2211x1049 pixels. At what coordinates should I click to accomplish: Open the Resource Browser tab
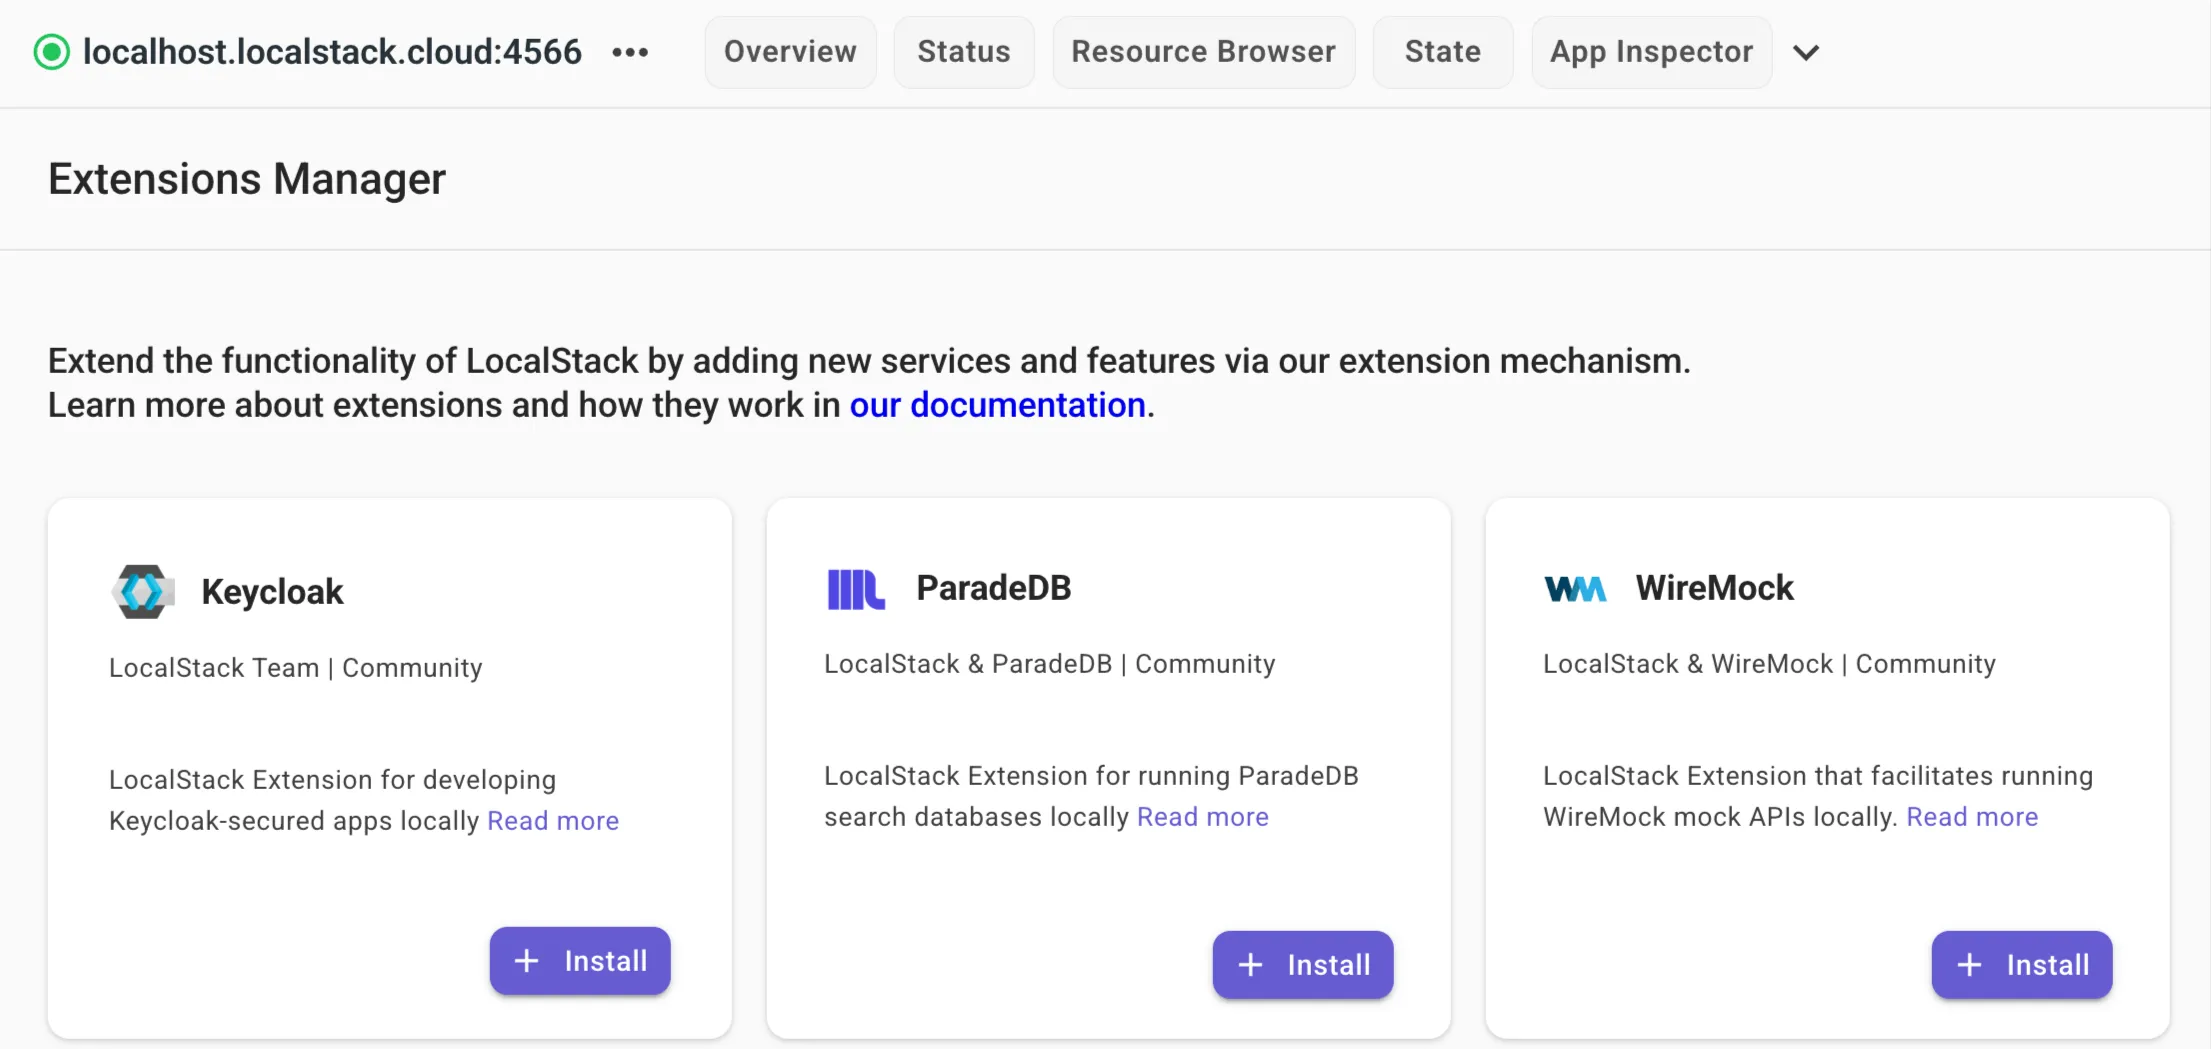click(x=1203, y=51)
